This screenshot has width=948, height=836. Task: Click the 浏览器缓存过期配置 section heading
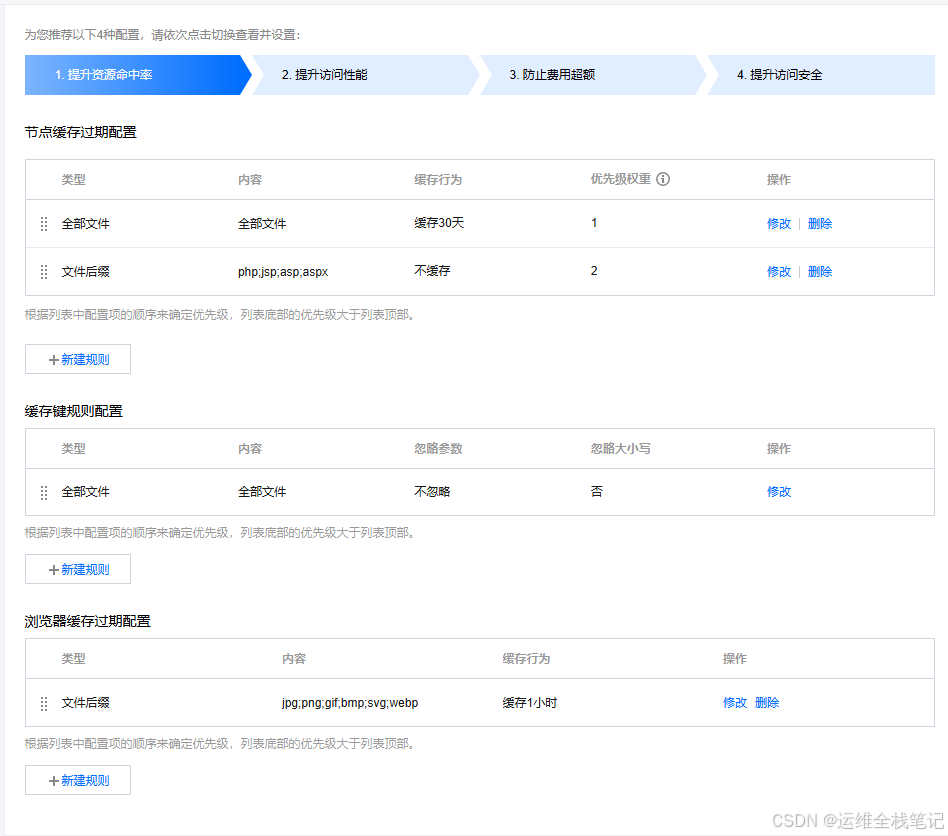coord(88,621)
